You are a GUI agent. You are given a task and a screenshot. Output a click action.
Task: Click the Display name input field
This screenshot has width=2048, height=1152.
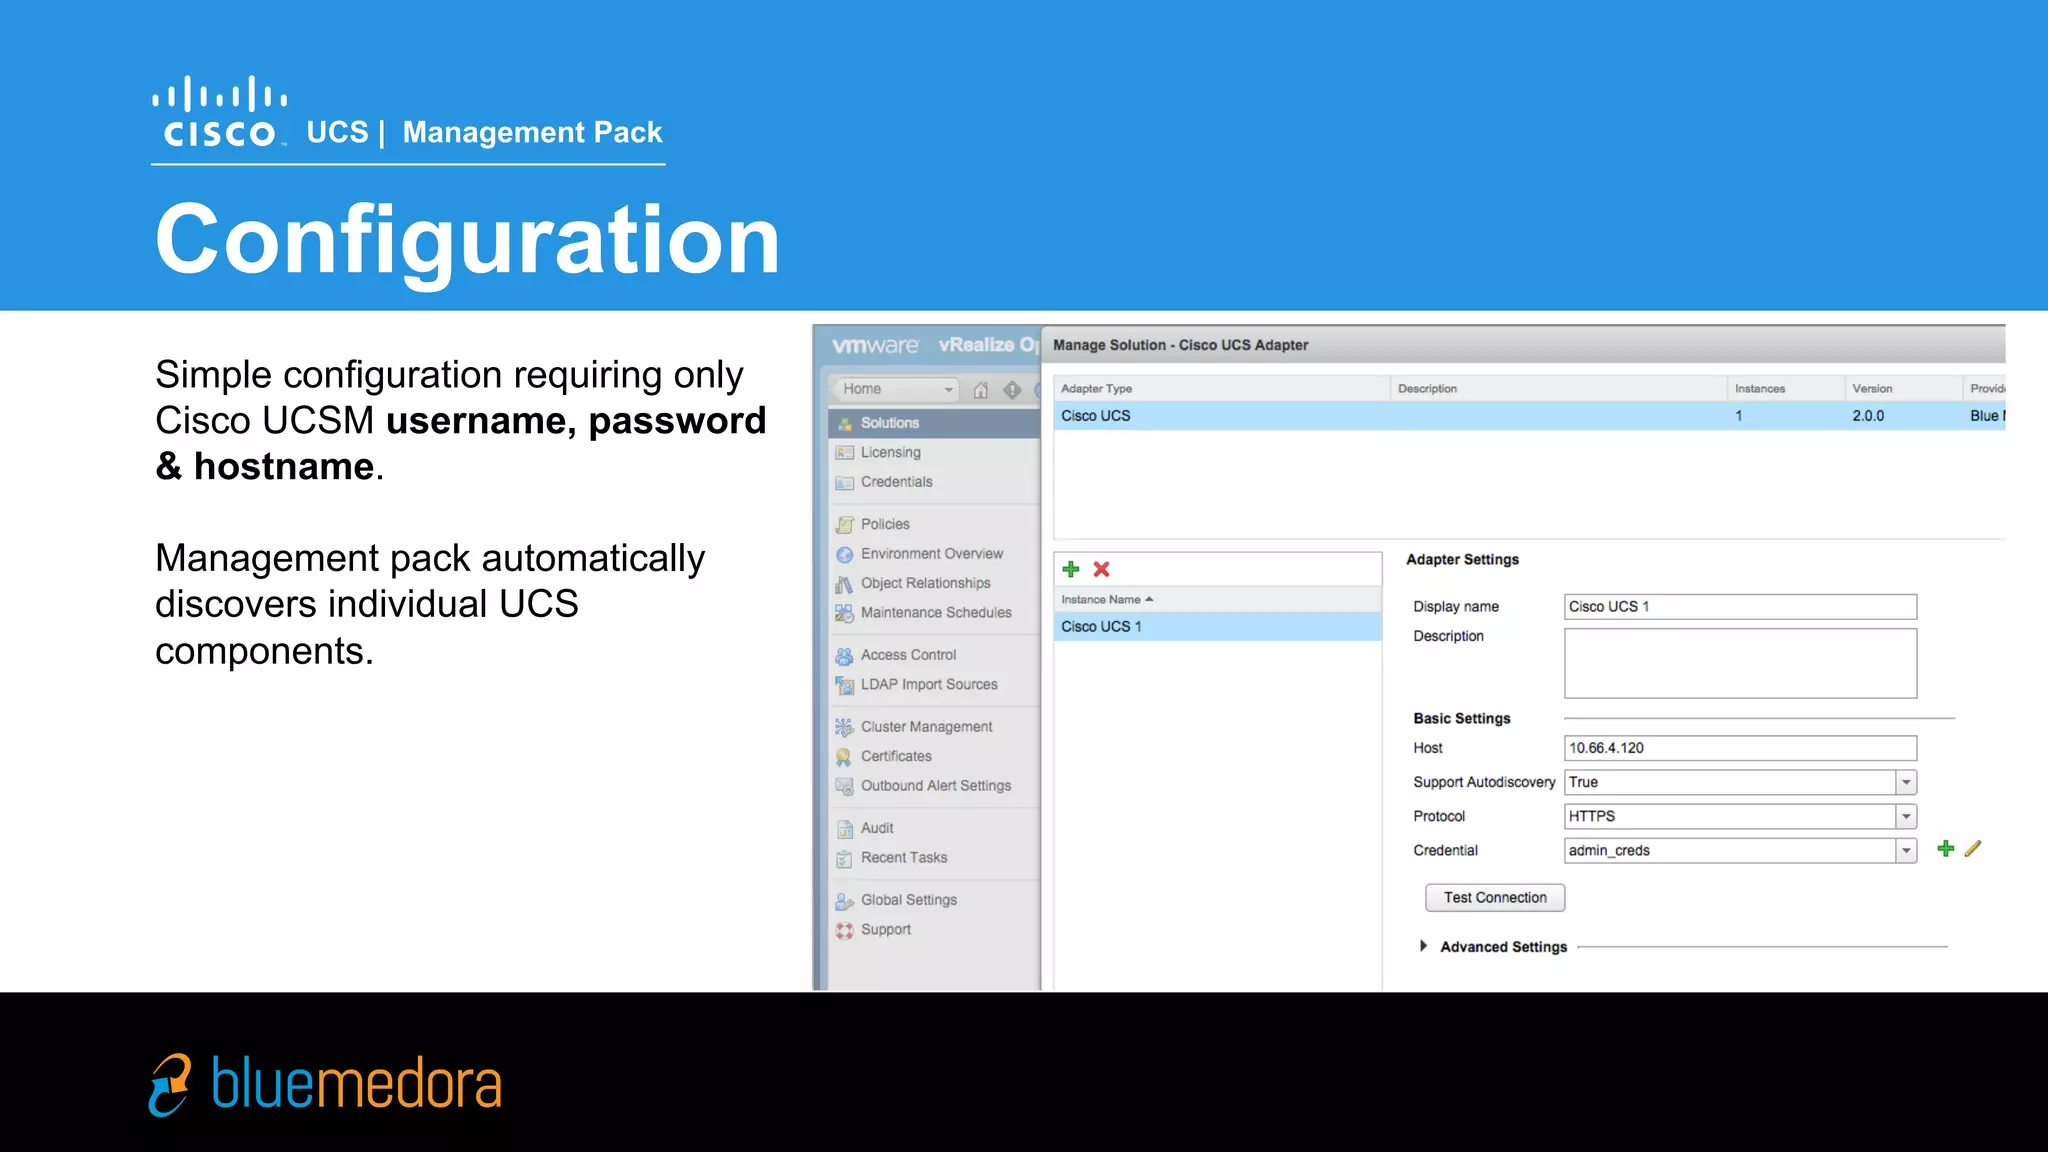[1740, 607]
